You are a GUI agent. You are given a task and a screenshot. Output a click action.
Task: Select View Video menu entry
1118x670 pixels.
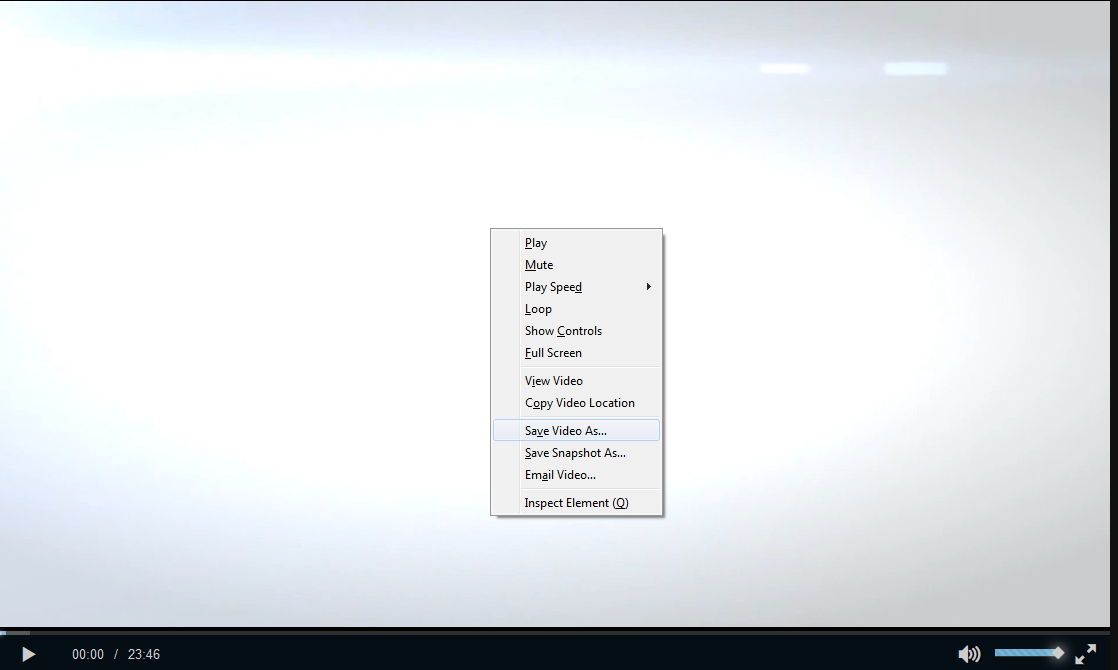[x=576, y=381]
